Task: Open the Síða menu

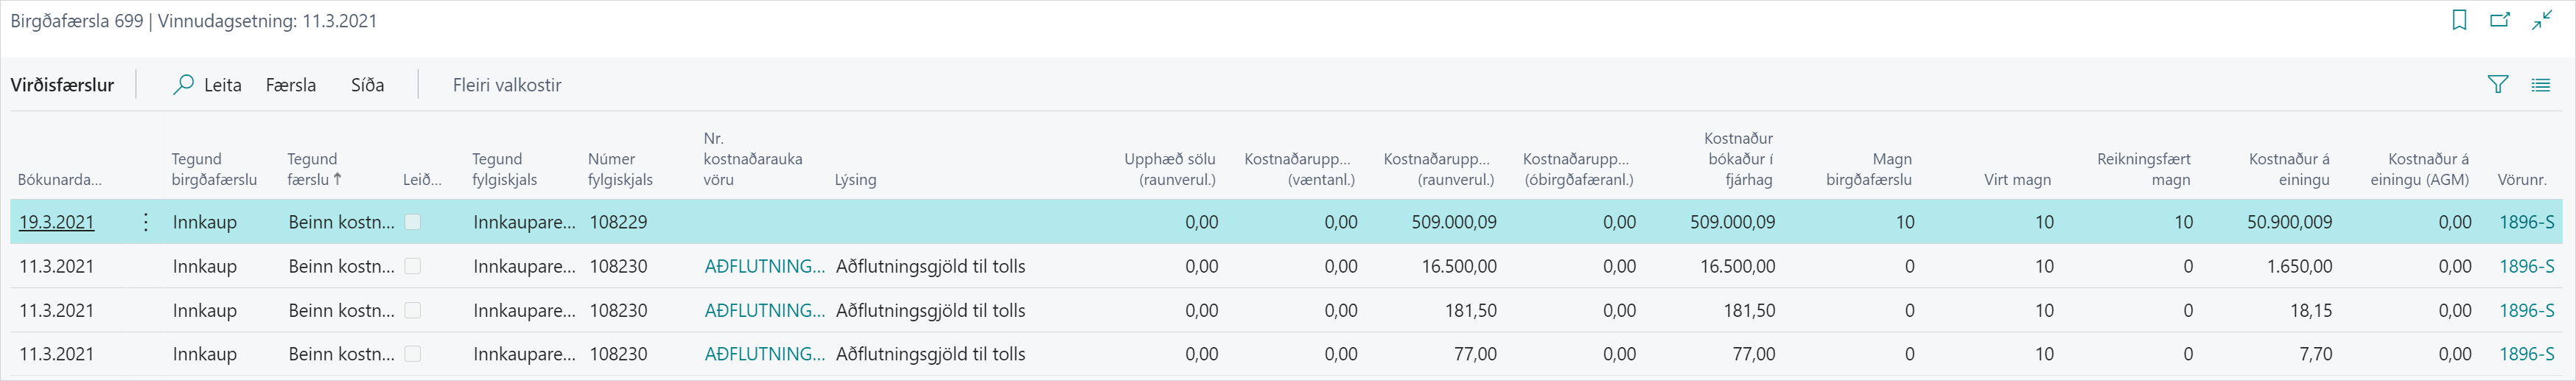Action: click(x=367, y=85)
